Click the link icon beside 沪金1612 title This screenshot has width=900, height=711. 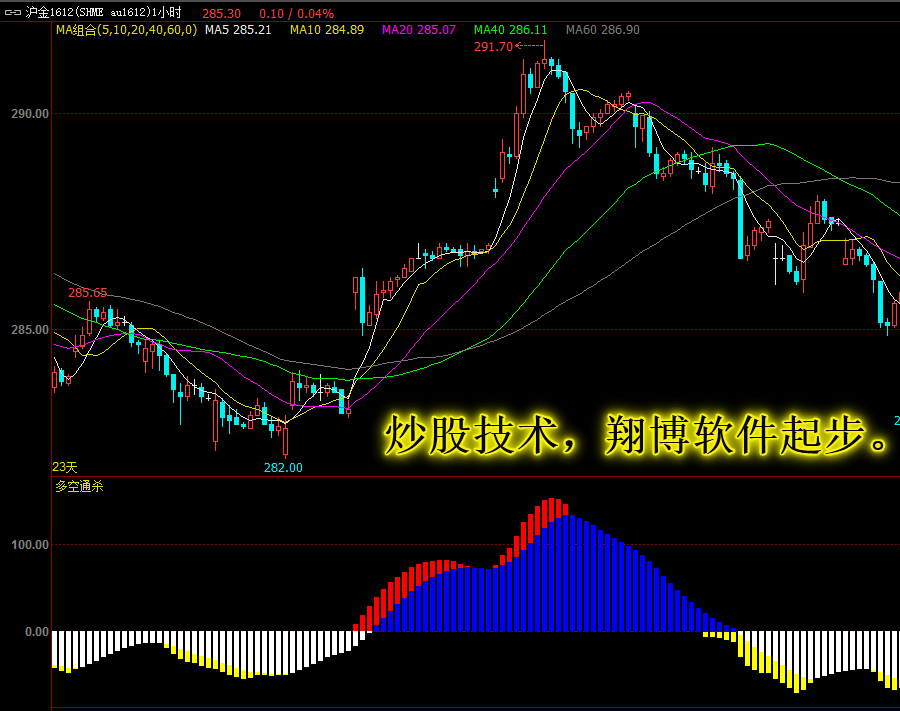[13, 12]
